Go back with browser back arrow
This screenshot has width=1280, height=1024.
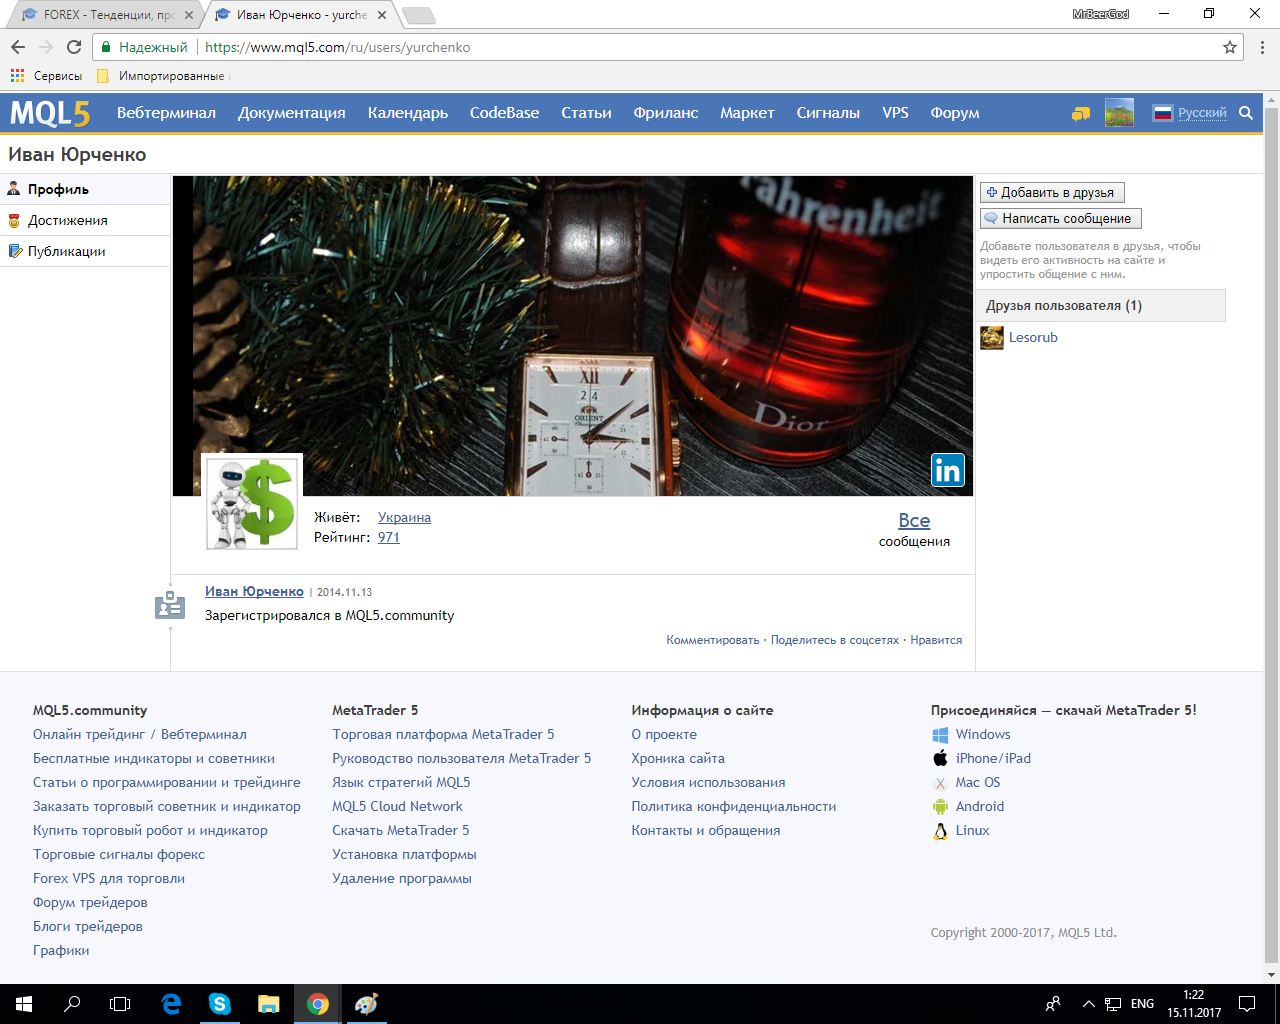tap(18, 47)
